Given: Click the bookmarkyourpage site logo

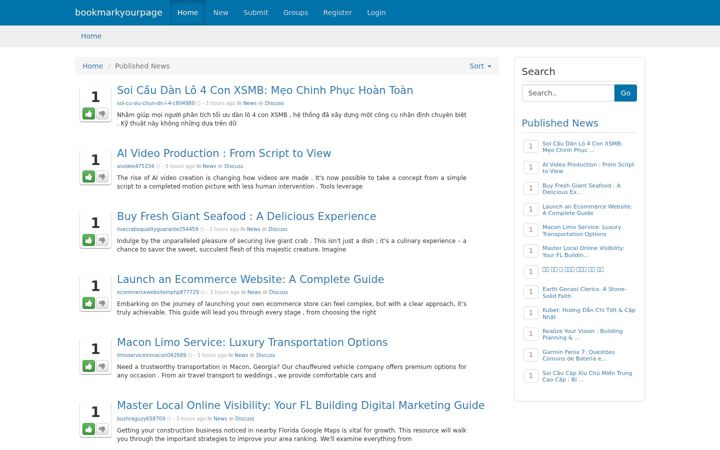Looking at the screenshot, I should pyautogui.click(x=118, y=12).
